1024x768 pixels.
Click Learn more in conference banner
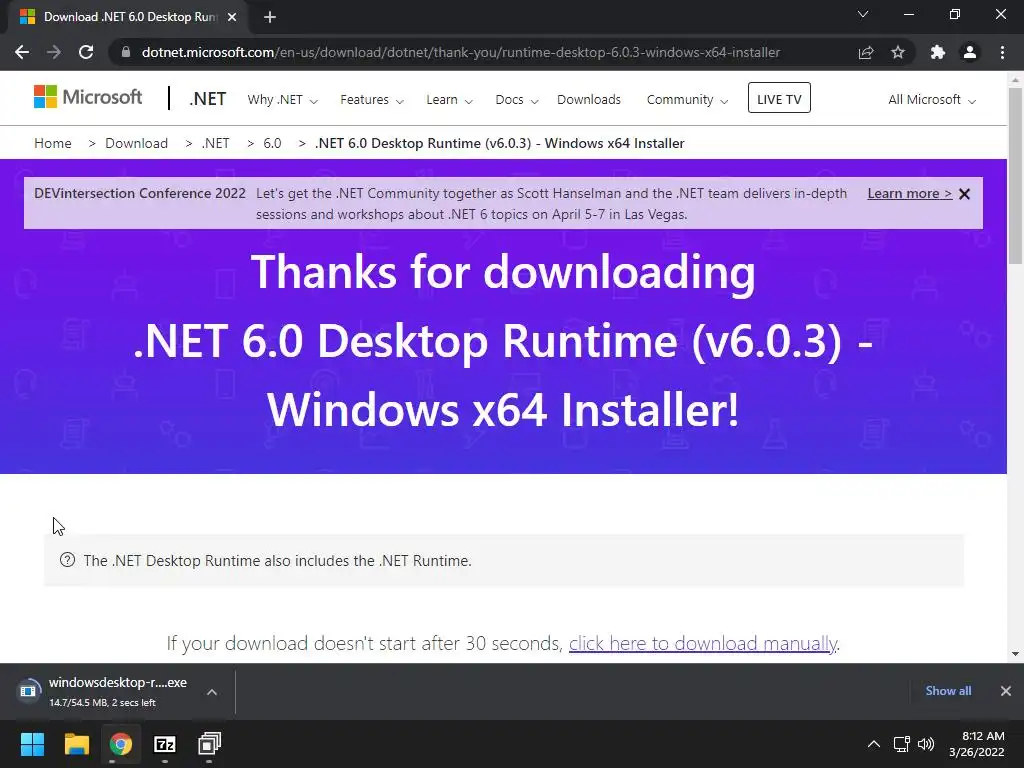pos(910,193)
